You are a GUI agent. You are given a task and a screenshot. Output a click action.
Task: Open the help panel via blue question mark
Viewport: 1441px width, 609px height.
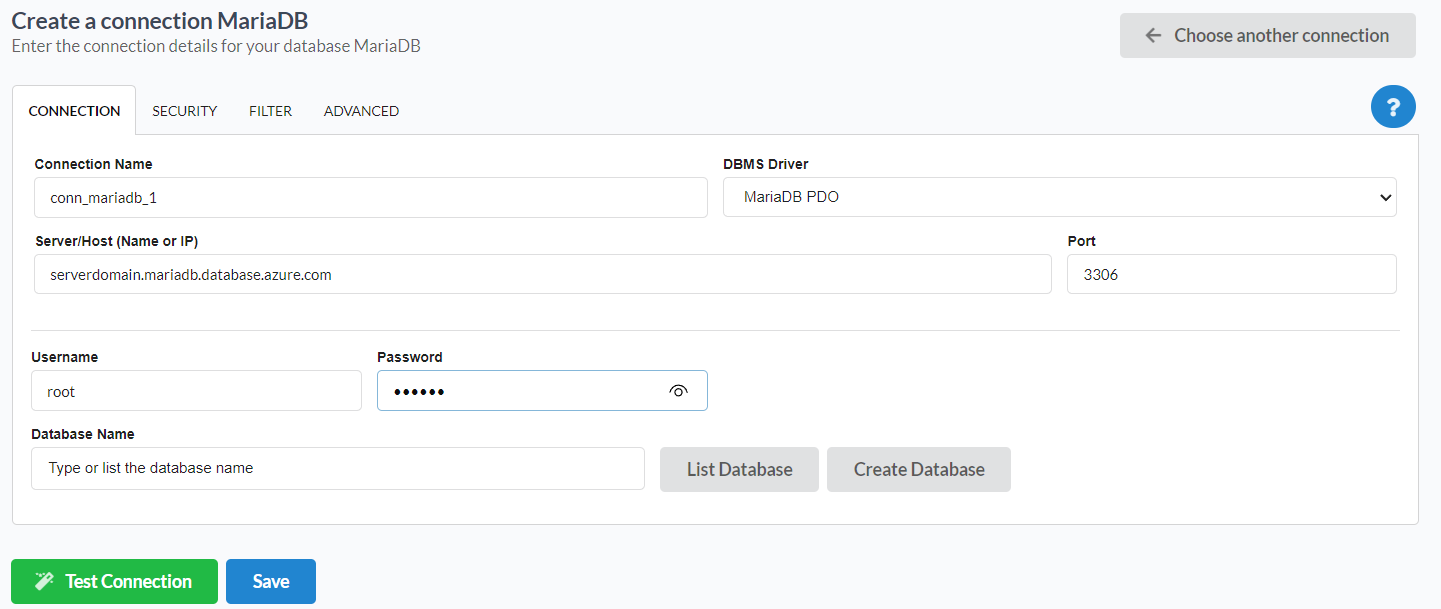click(x=1393, y=107)
